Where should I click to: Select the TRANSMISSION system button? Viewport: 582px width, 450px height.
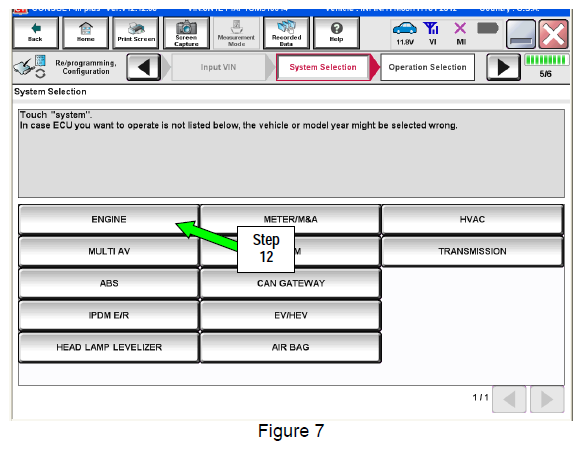coord(472,251)
